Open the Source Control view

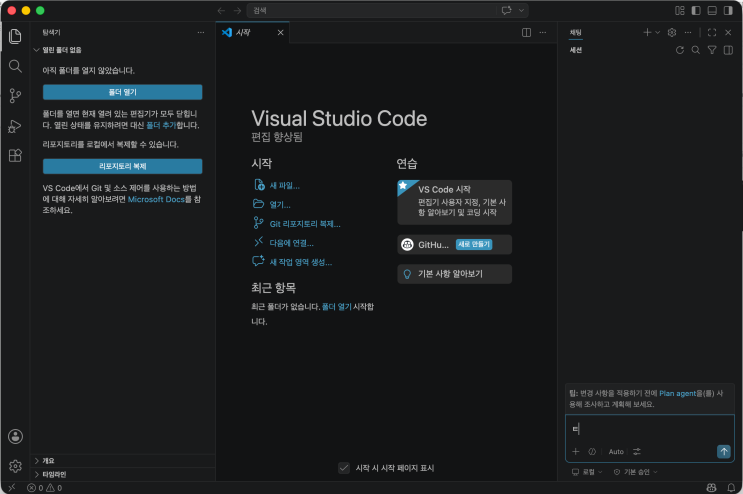pyautogui.click(x=15, y=96)
